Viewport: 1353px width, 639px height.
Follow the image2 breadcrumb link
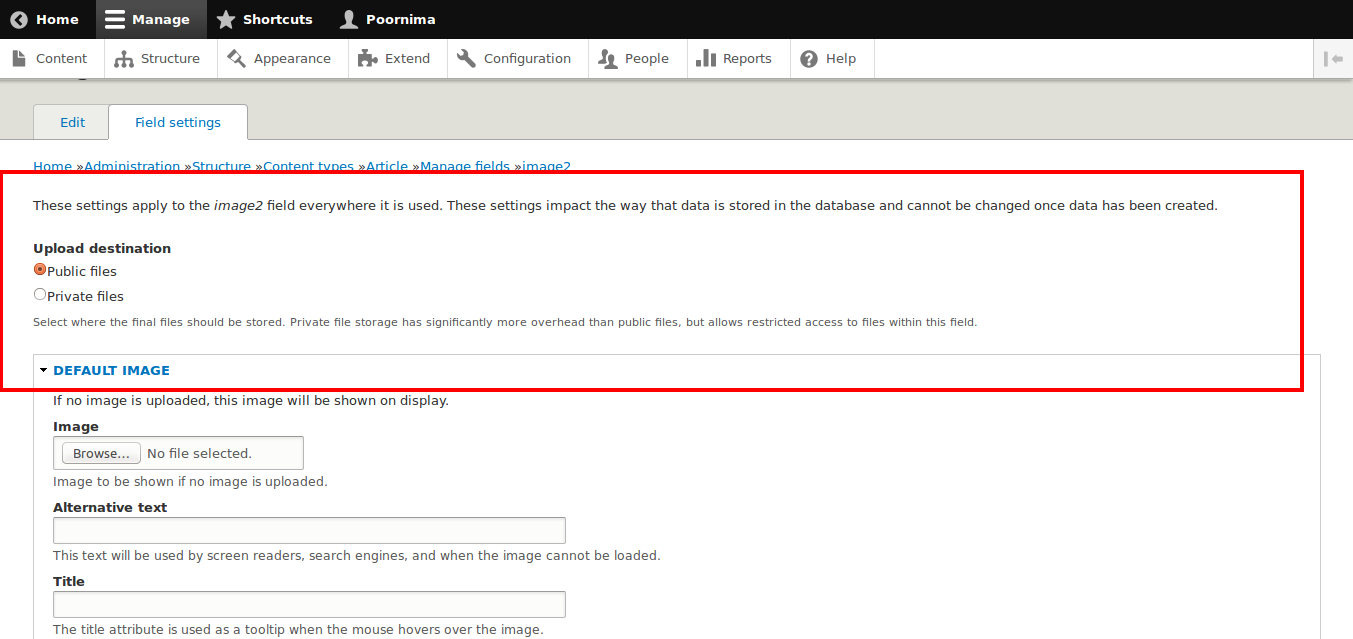tap(546, 166)
